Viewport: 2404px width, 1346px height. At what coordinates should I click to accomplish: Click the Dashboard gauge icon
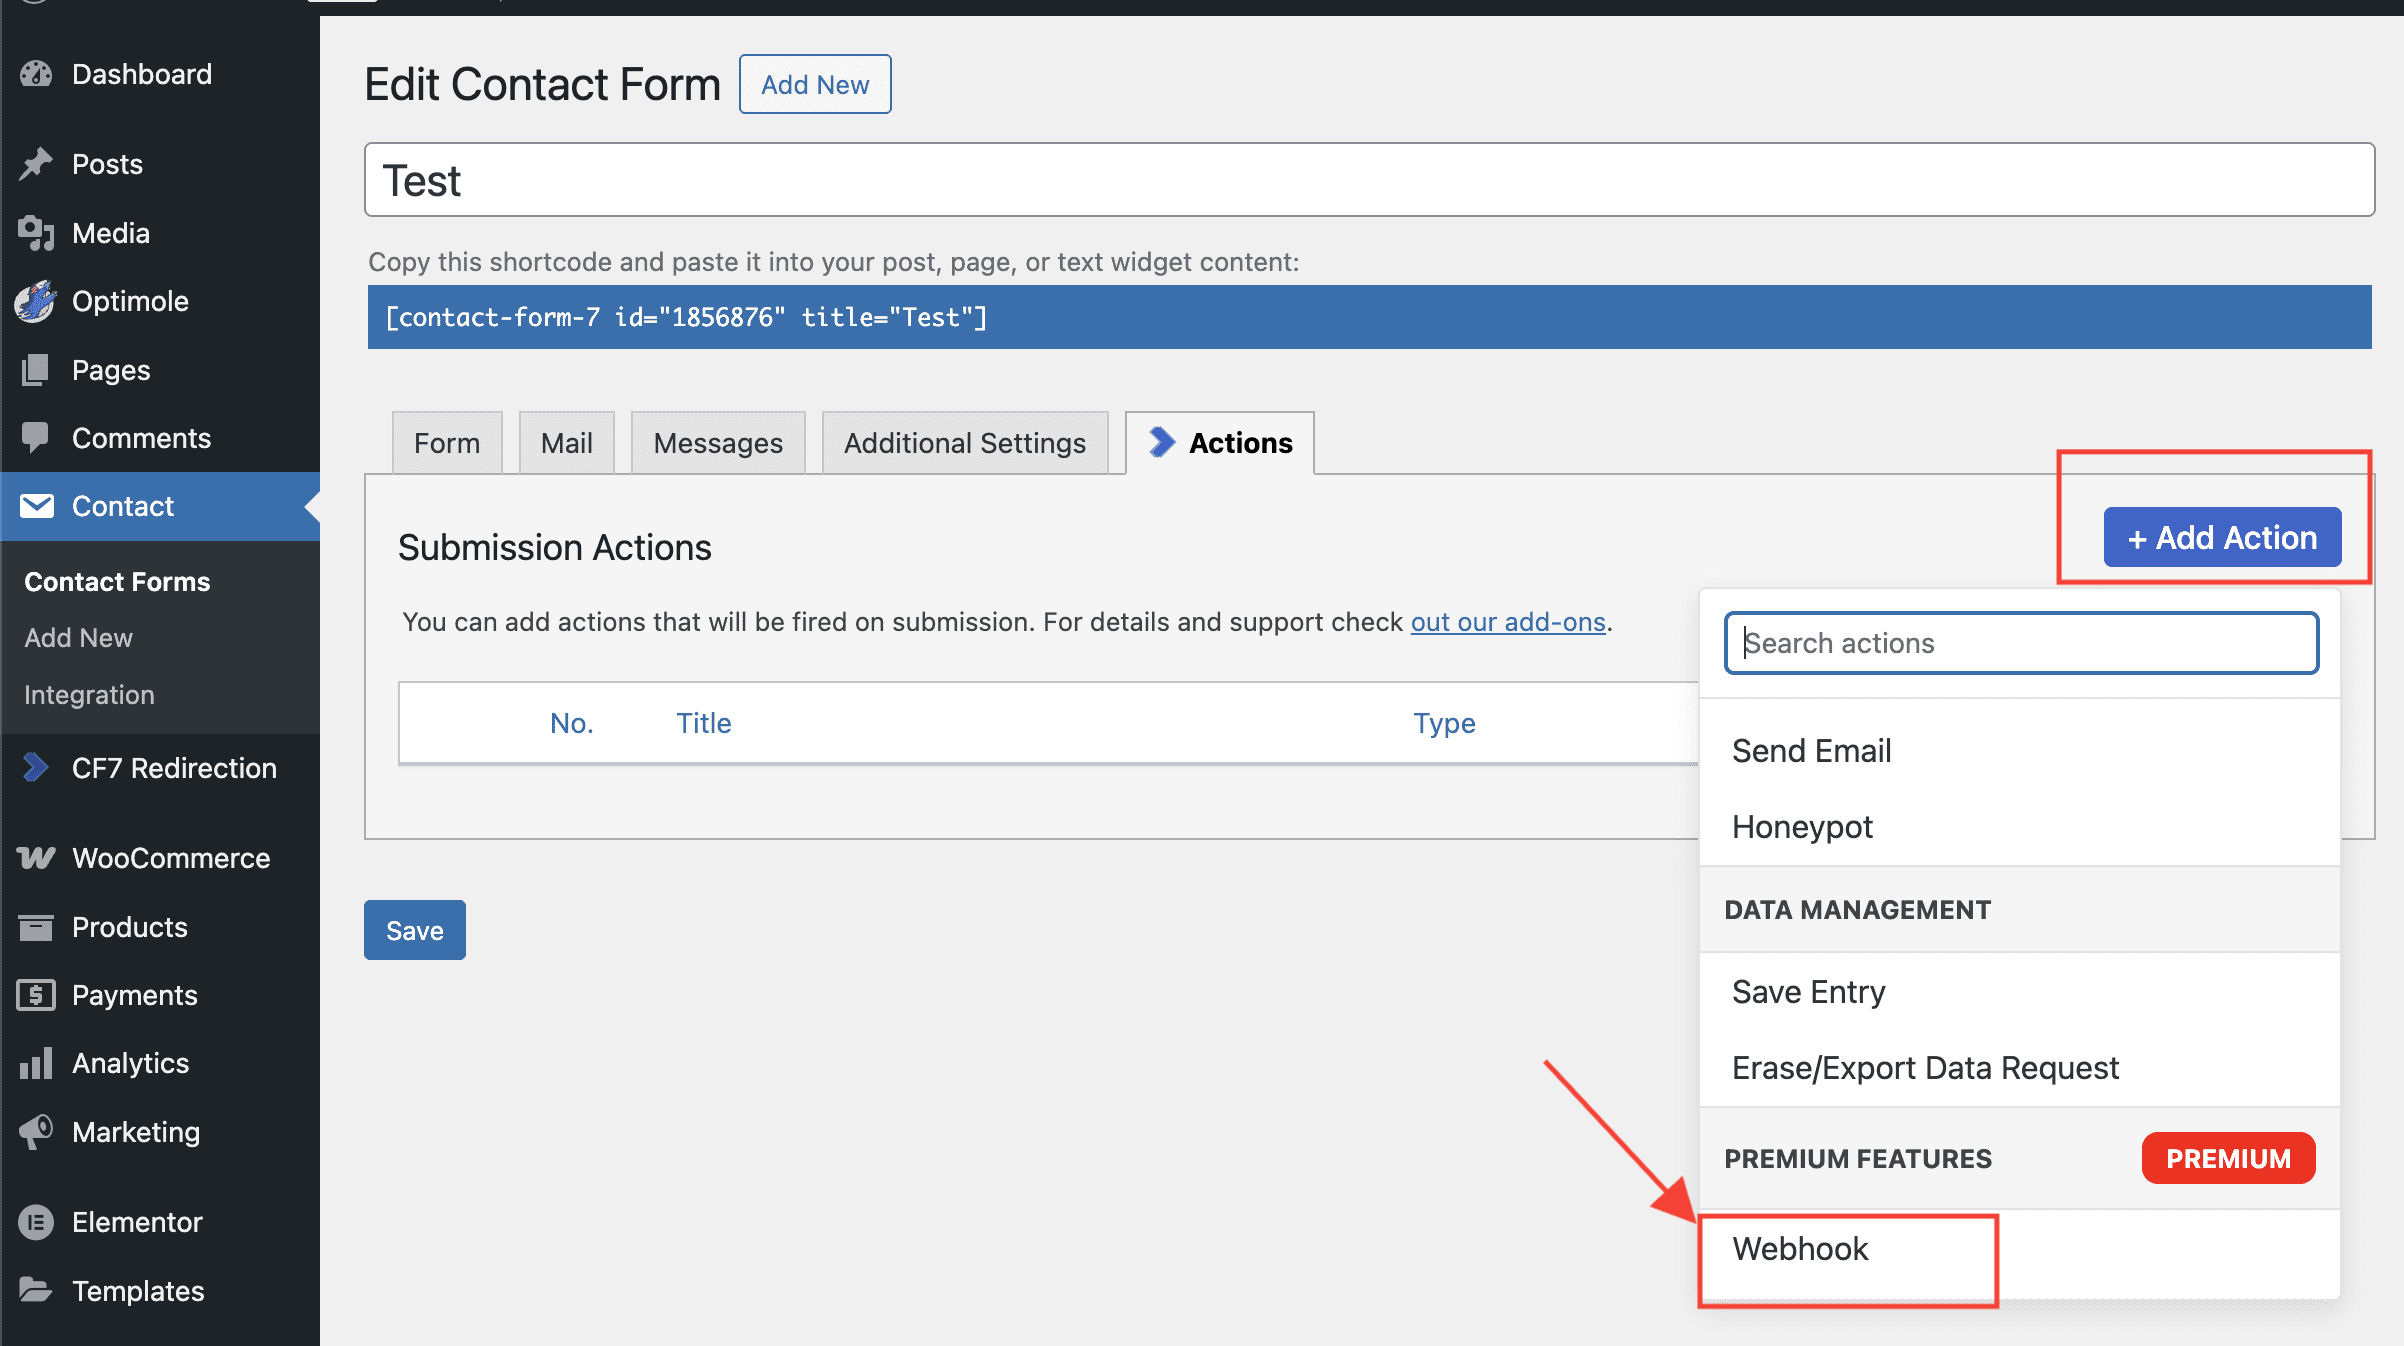coord(36,74)
